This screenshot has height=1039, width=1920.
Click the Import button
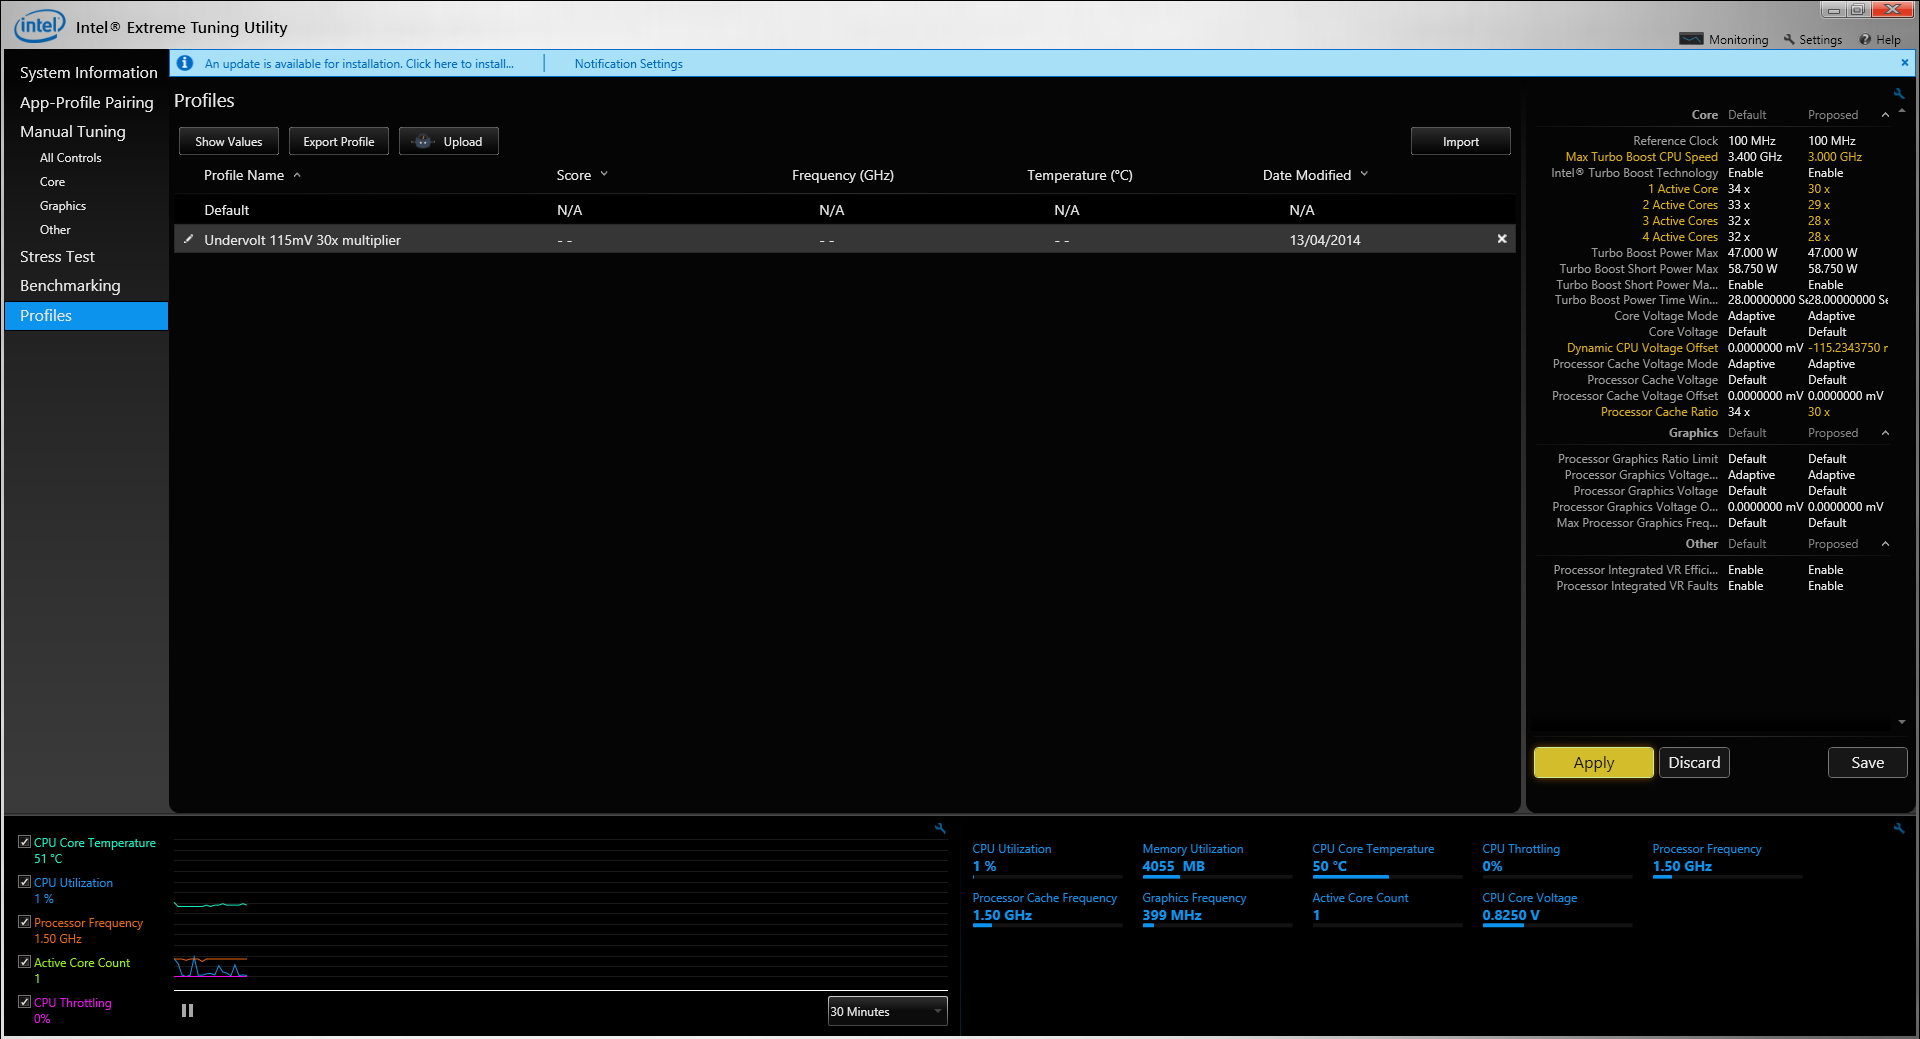[x=1460, y=141]
